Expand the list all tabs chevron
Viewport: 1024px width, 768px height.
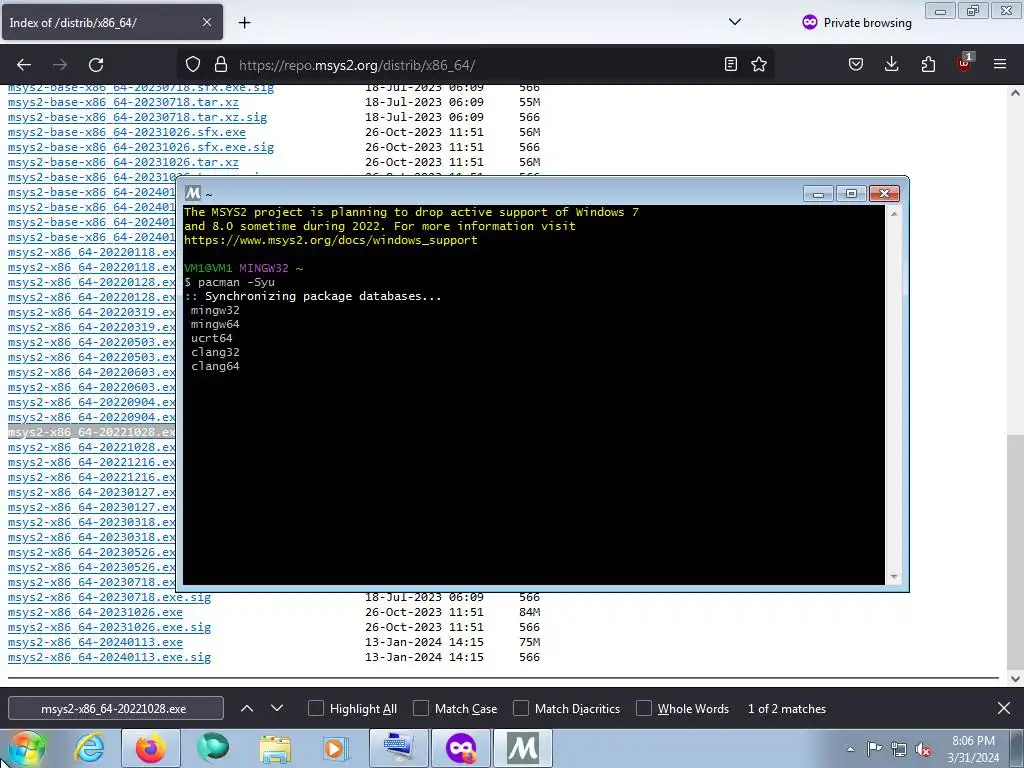pos(735,22)
